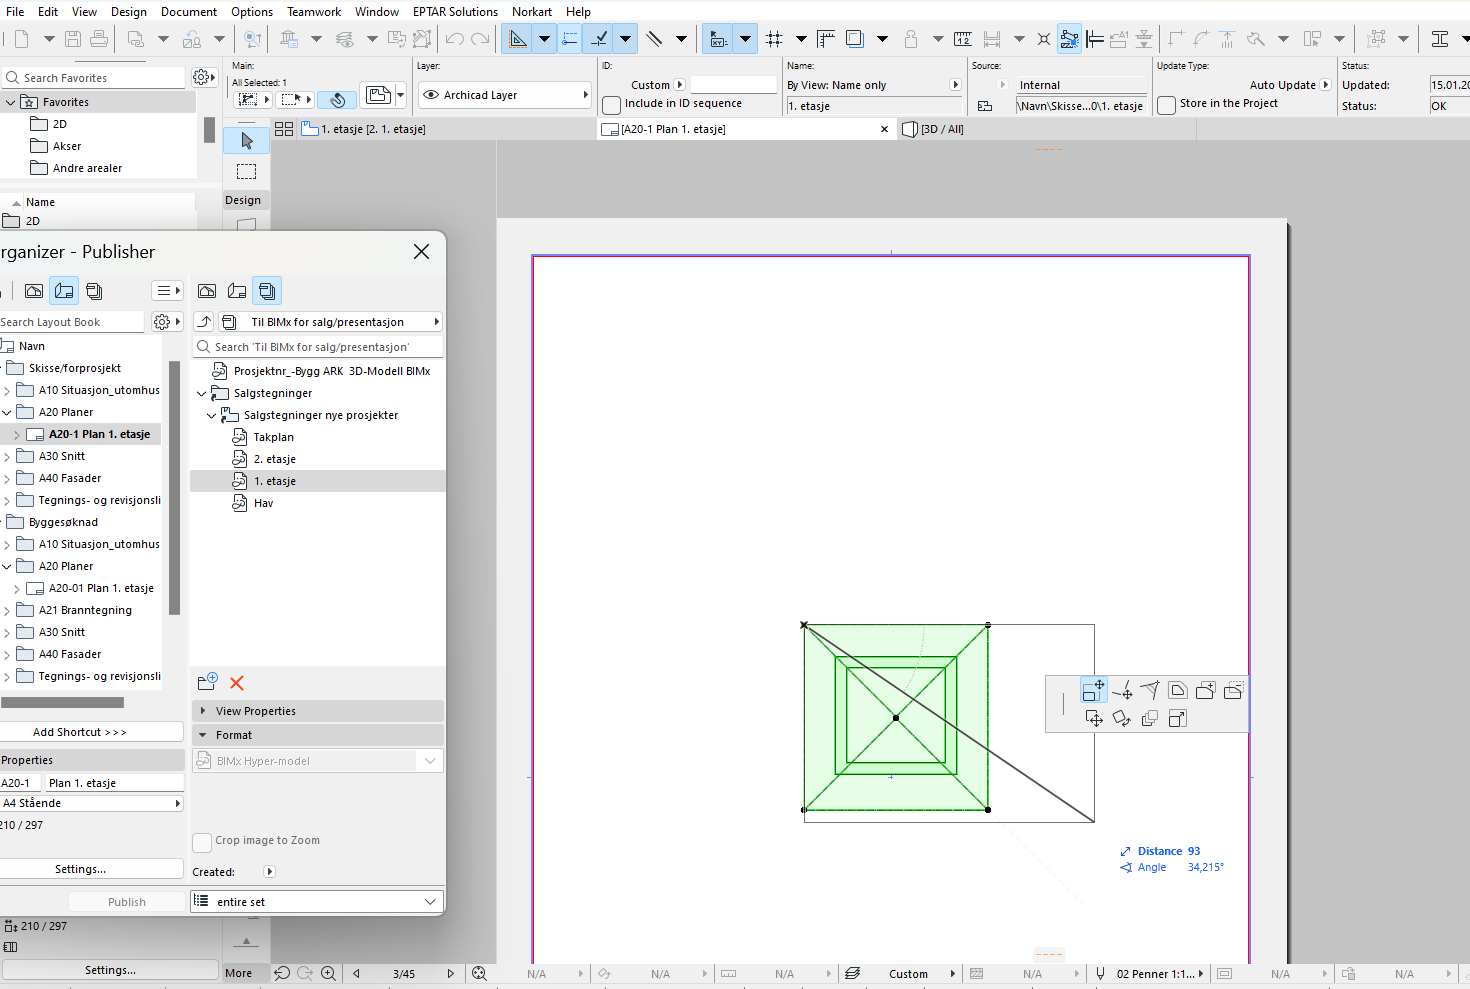Screen dimensions: 1470x989
Task: Select the Arrow tool in the toolbox
Action: point(246,141)
